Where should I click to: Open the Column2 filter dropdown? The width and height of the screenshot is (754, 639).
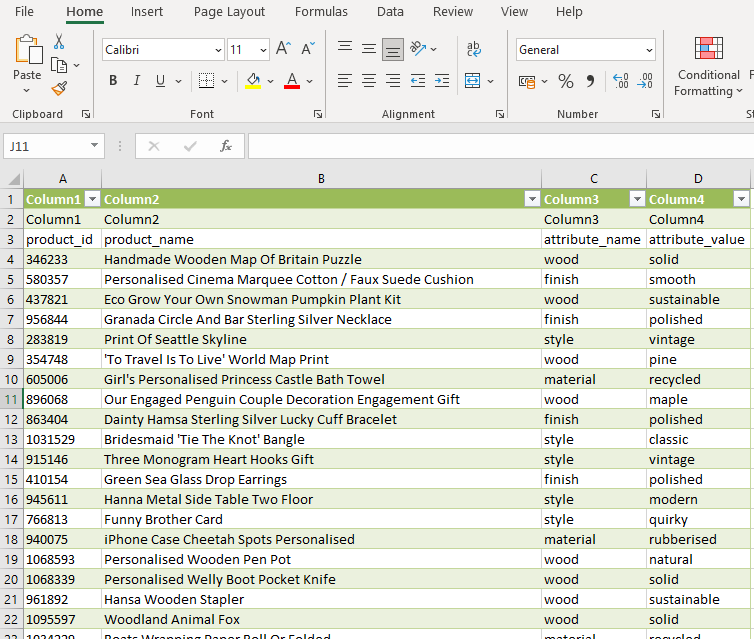coord(532,199)
